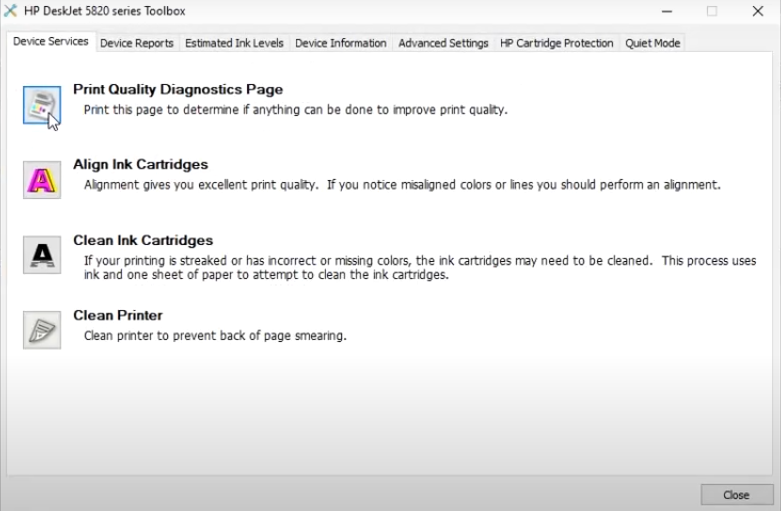Click the 'If your printing is streaked' description
The height and width of the screenshot is (511, 781).
(x=420, y=267)
